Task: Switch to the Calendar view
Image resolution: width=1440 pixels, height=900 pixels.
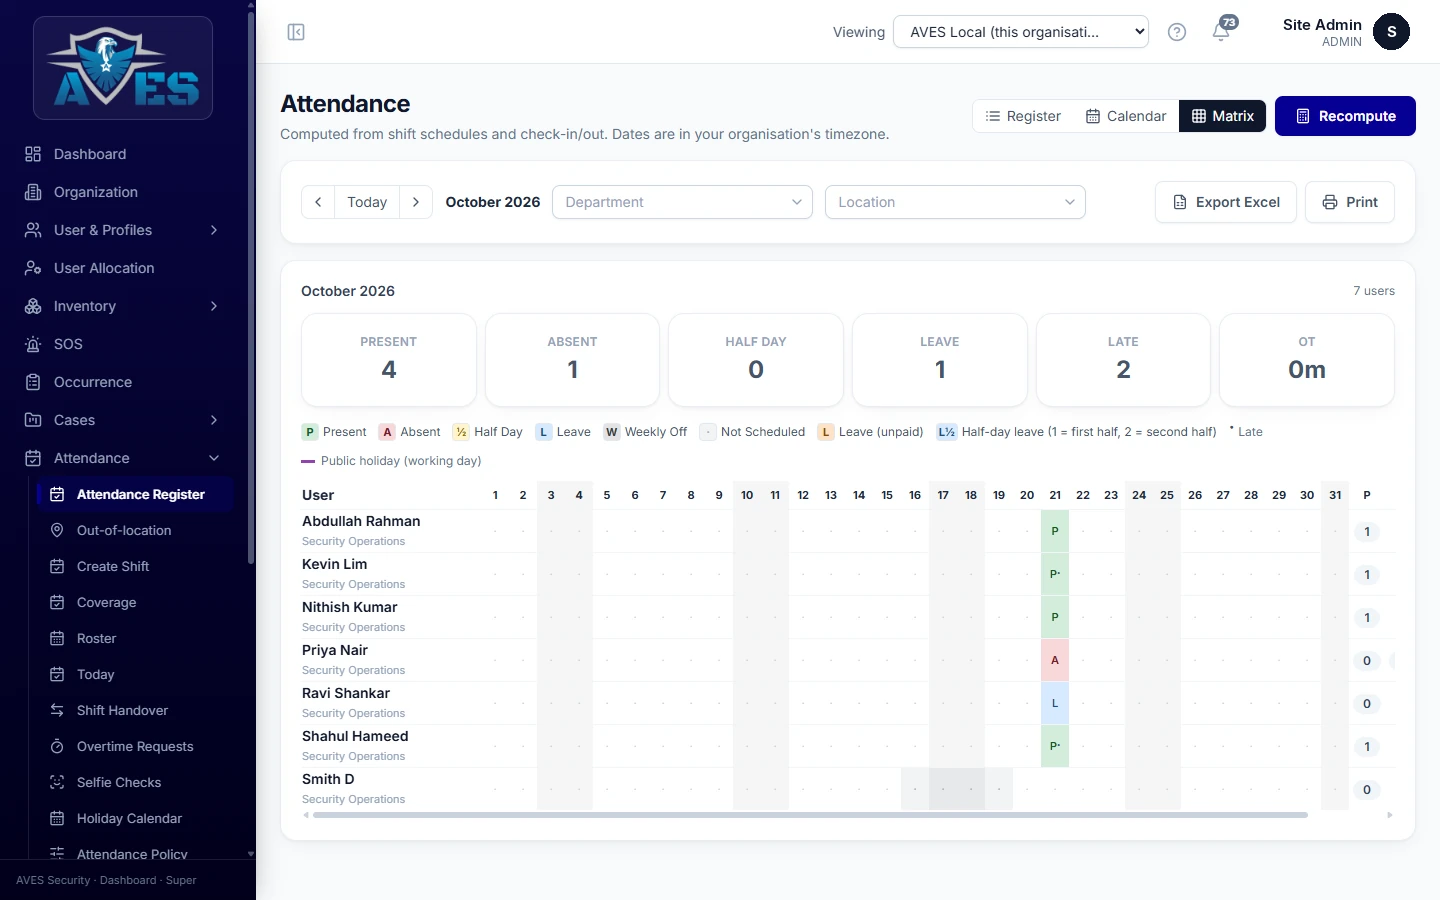Action: (x=1126, y=116)
